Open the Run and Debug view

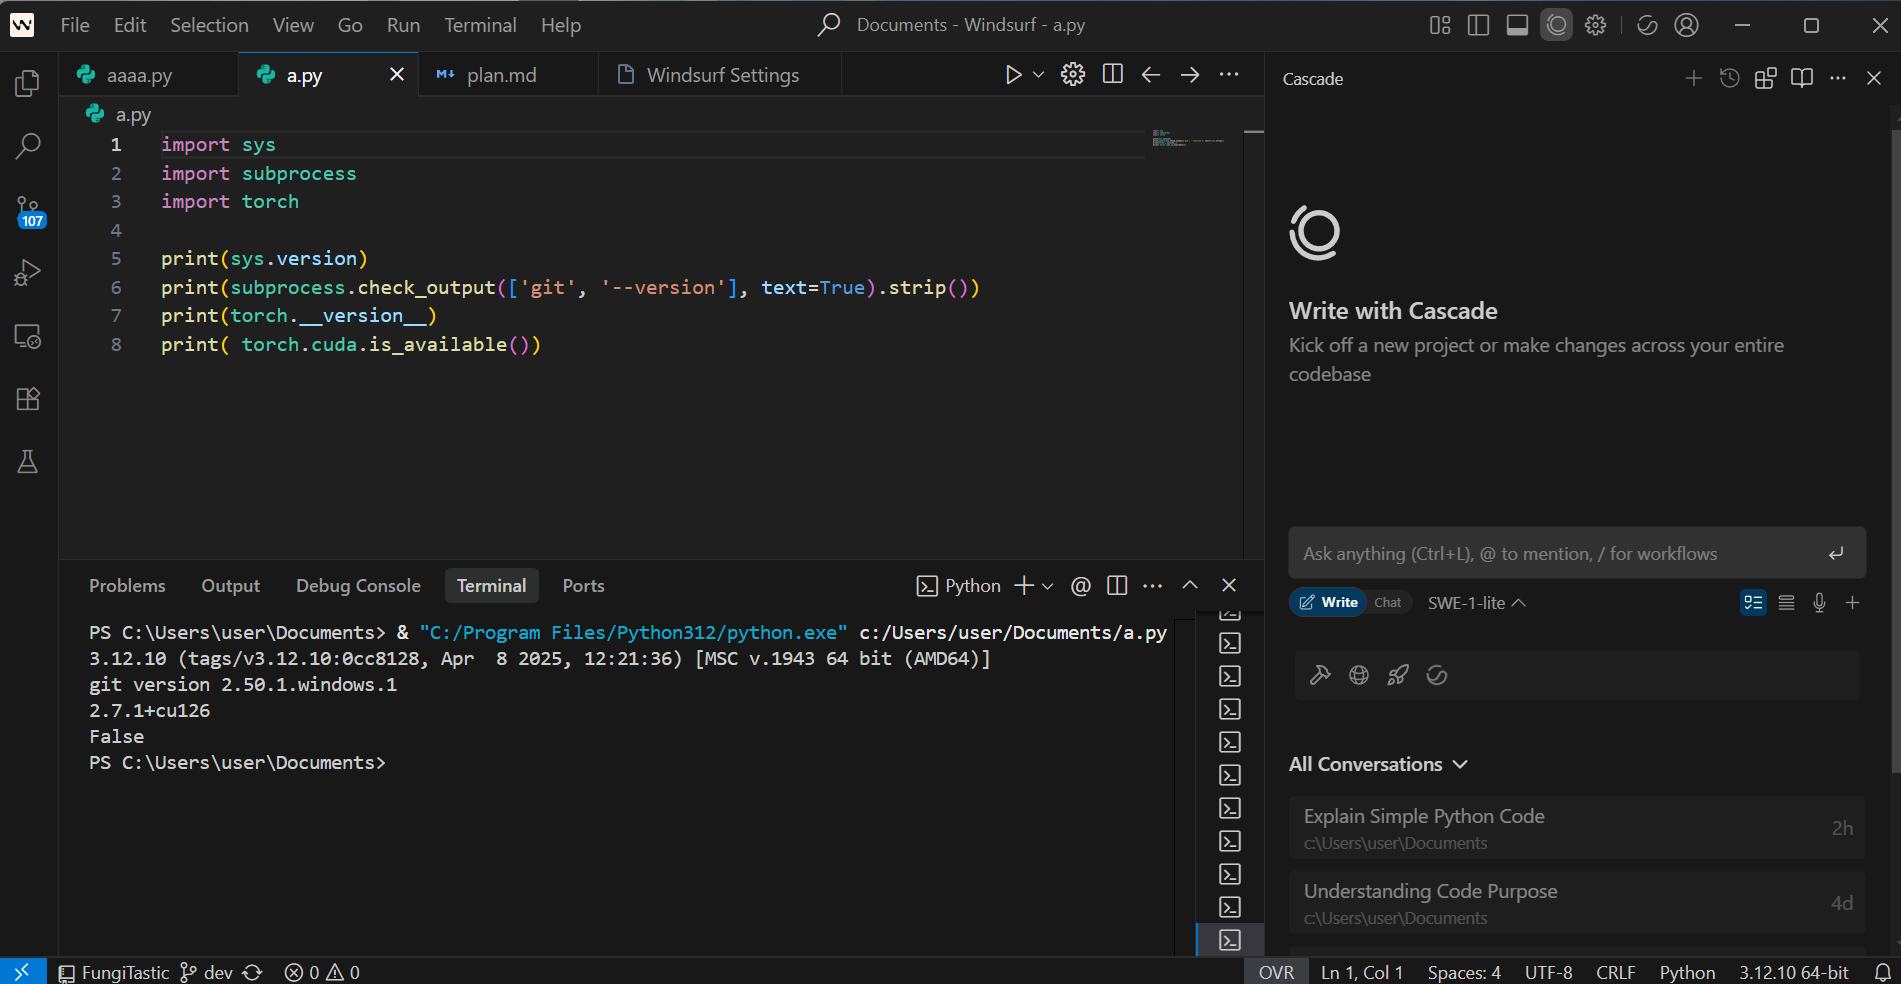28,273
